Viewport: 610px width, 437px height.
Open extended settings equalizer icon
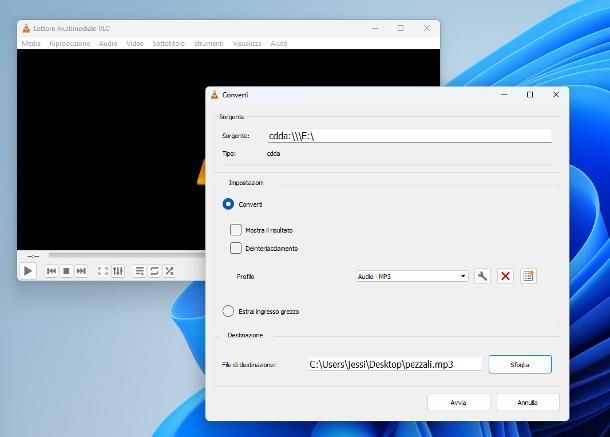click(x=118, y=271)
